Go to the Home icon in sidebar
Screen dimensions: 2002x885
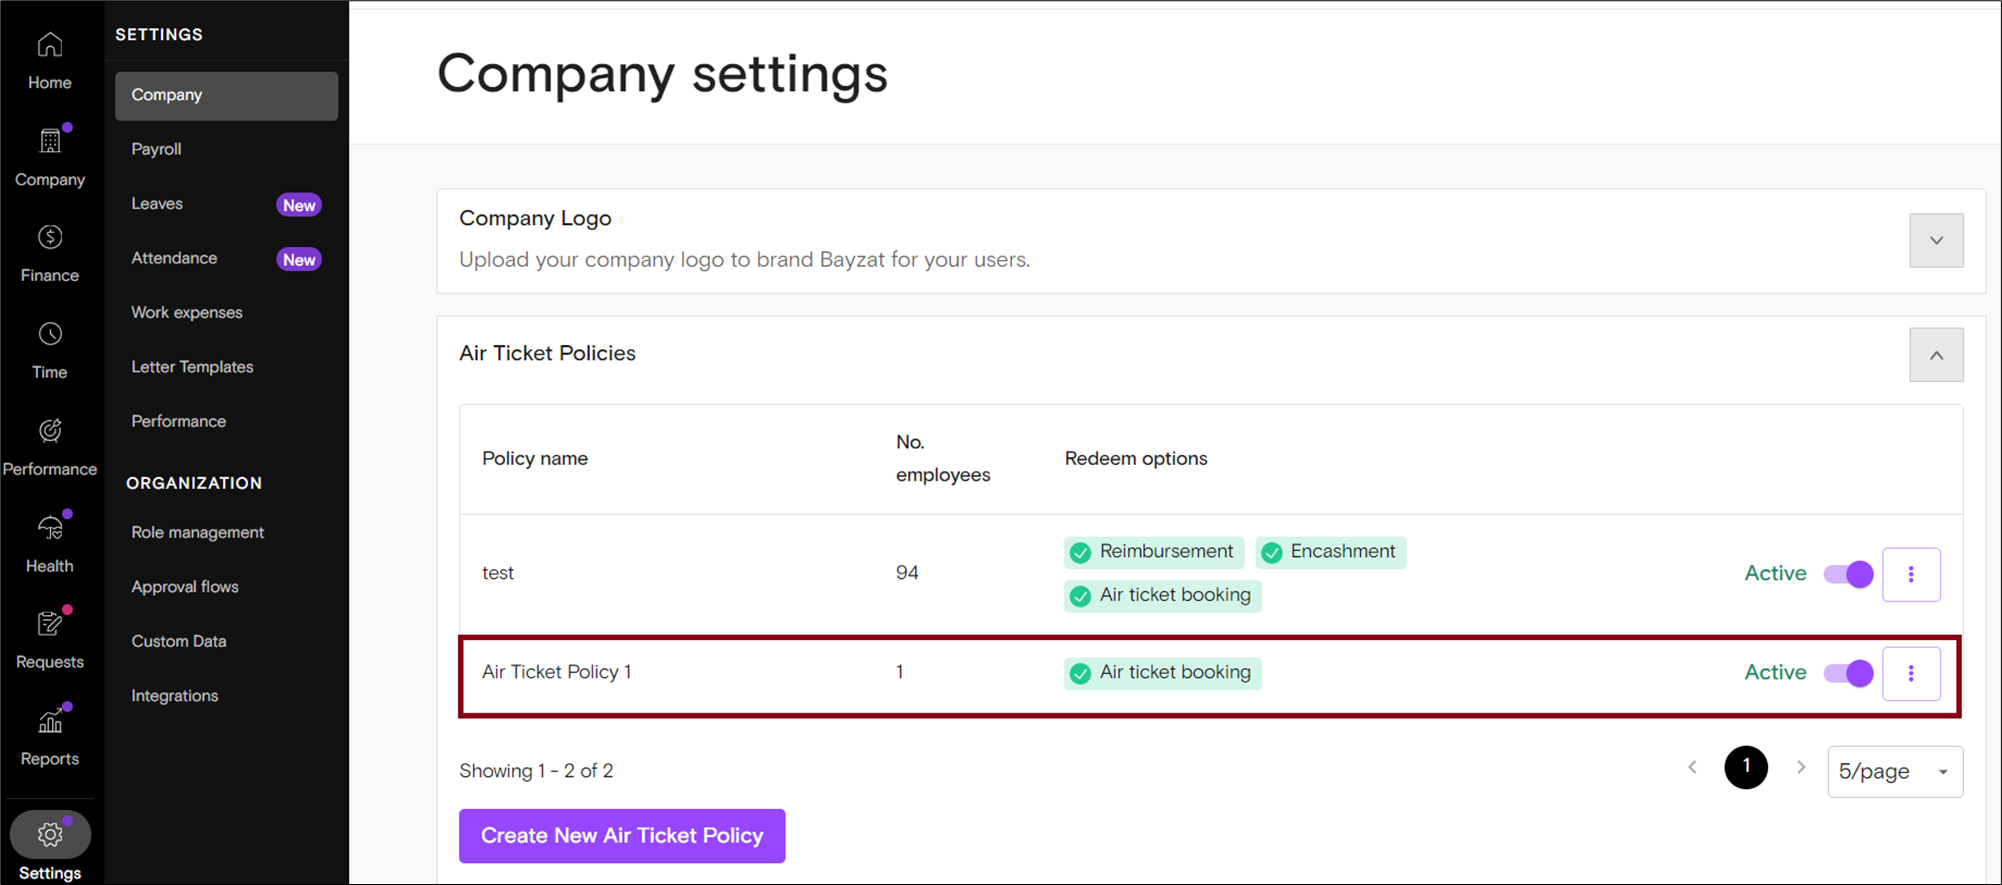(x=49, y=46)
